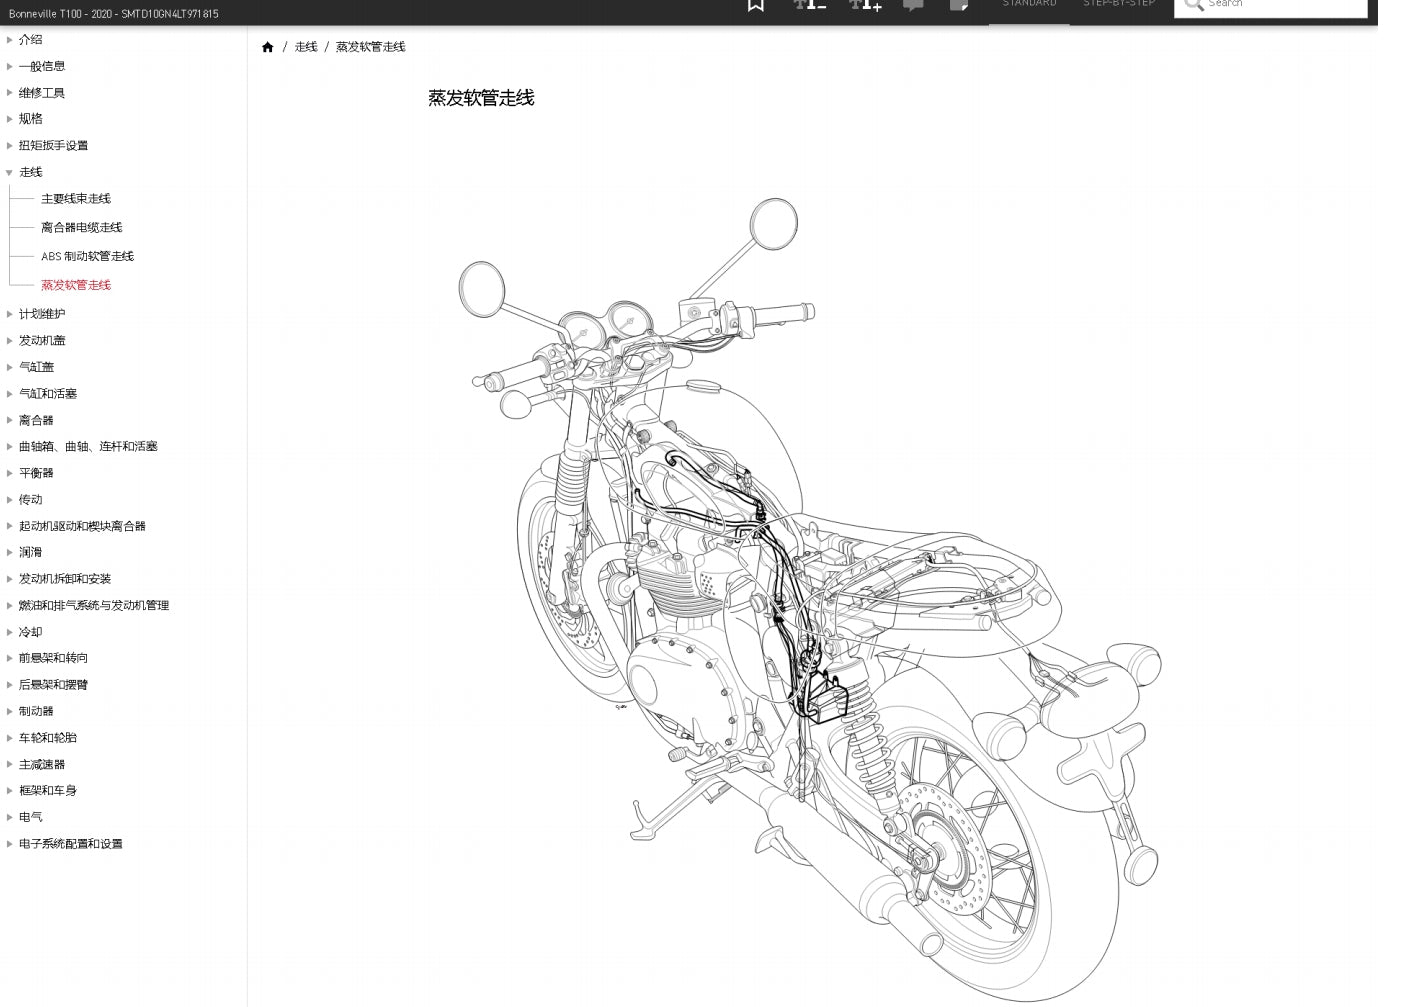Switch to the STEP-BY-STEP view tab

click(1118, 4)
